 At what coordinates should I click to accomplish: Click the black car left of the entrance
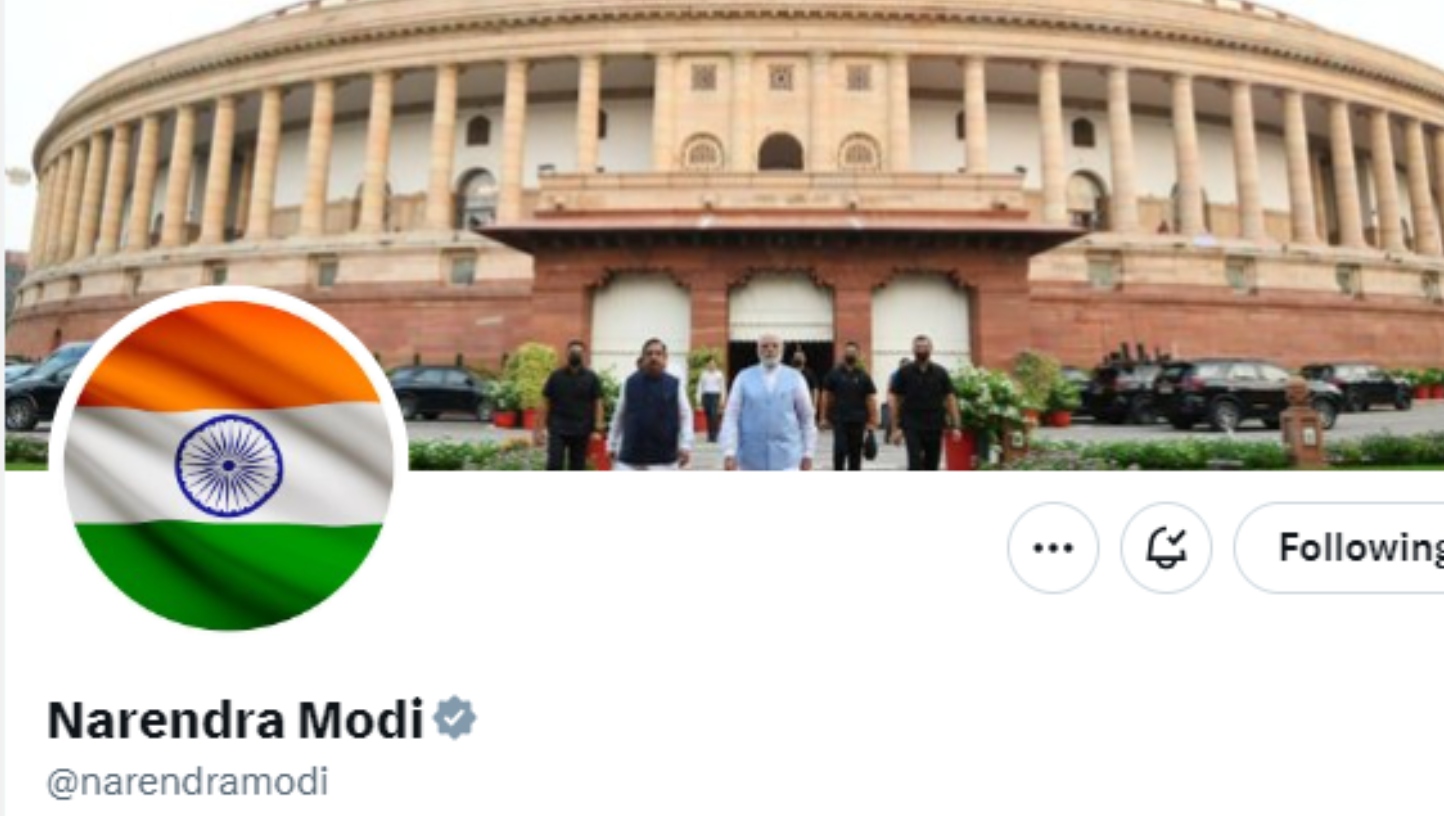440,391
